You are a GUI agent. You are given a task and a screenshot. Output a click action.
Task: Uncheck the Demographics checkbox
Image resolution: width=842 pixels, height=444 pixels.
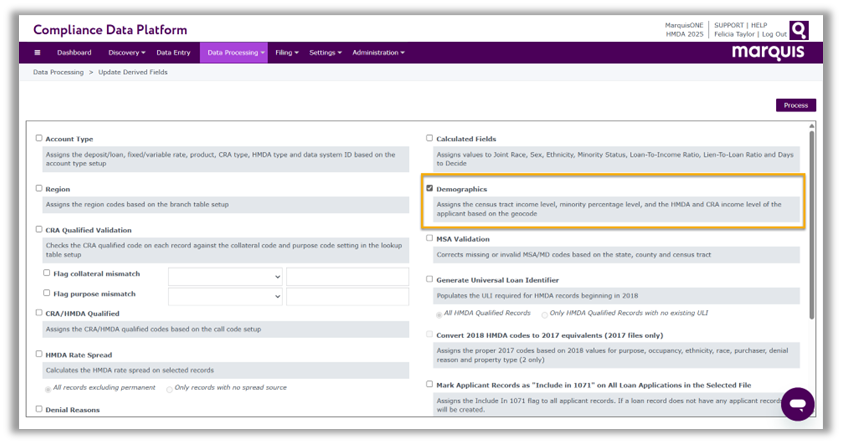coord(430,188)
